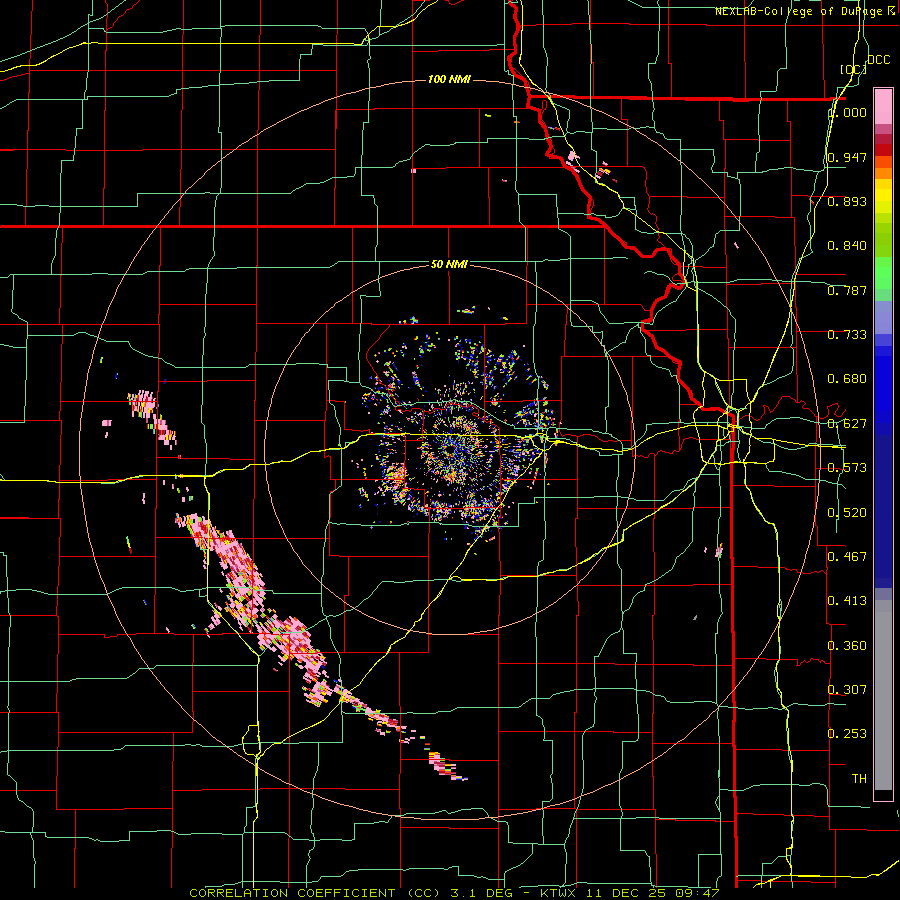The height and width of the screenshot is (900, 900).
Task: Click the 0.733 legend value
Action: click(x=847, y=335)
